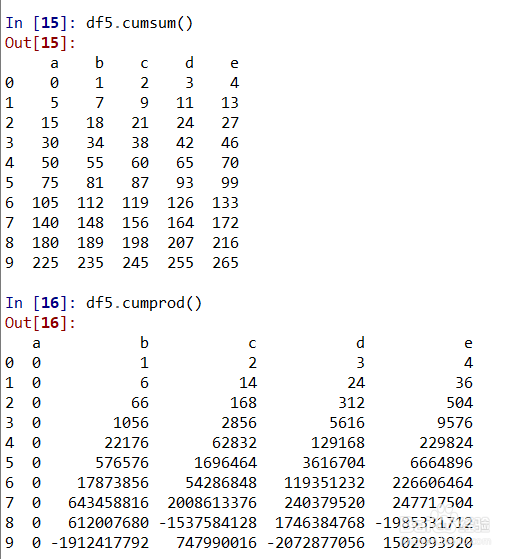This screenshot has height=559, width=521.
Task: Click value 46 in cumsum row 3
Action: 230,143
